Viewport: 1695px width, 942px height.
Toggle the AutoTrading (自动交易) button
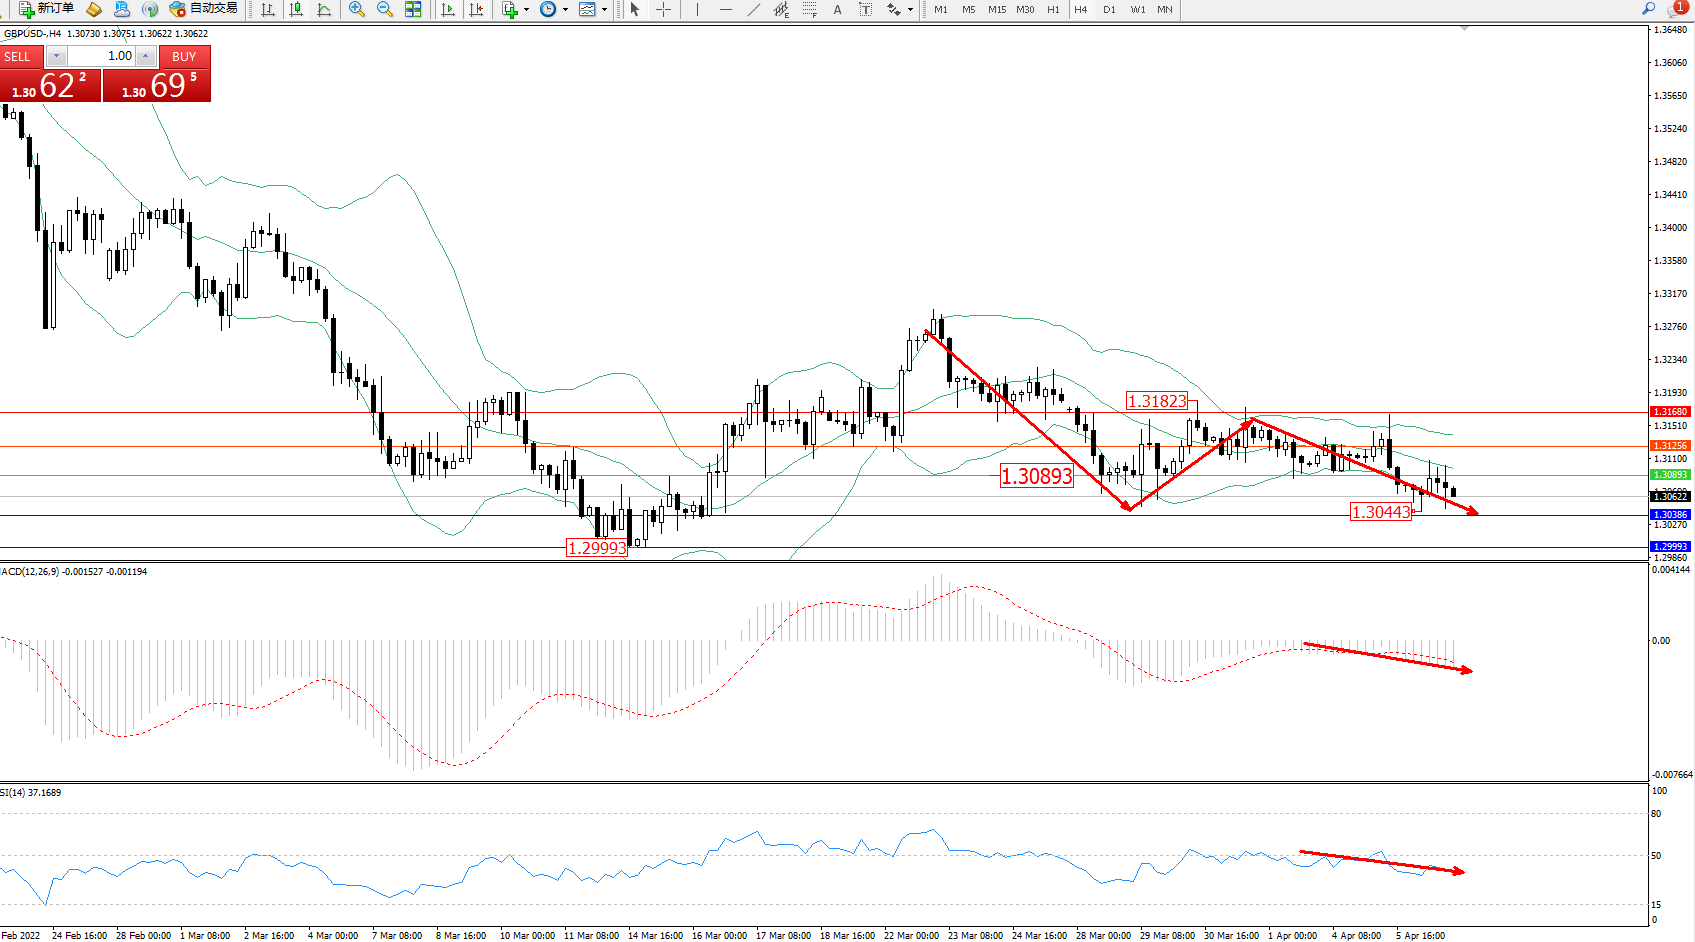pyautogui.click(x=204, y=8)
